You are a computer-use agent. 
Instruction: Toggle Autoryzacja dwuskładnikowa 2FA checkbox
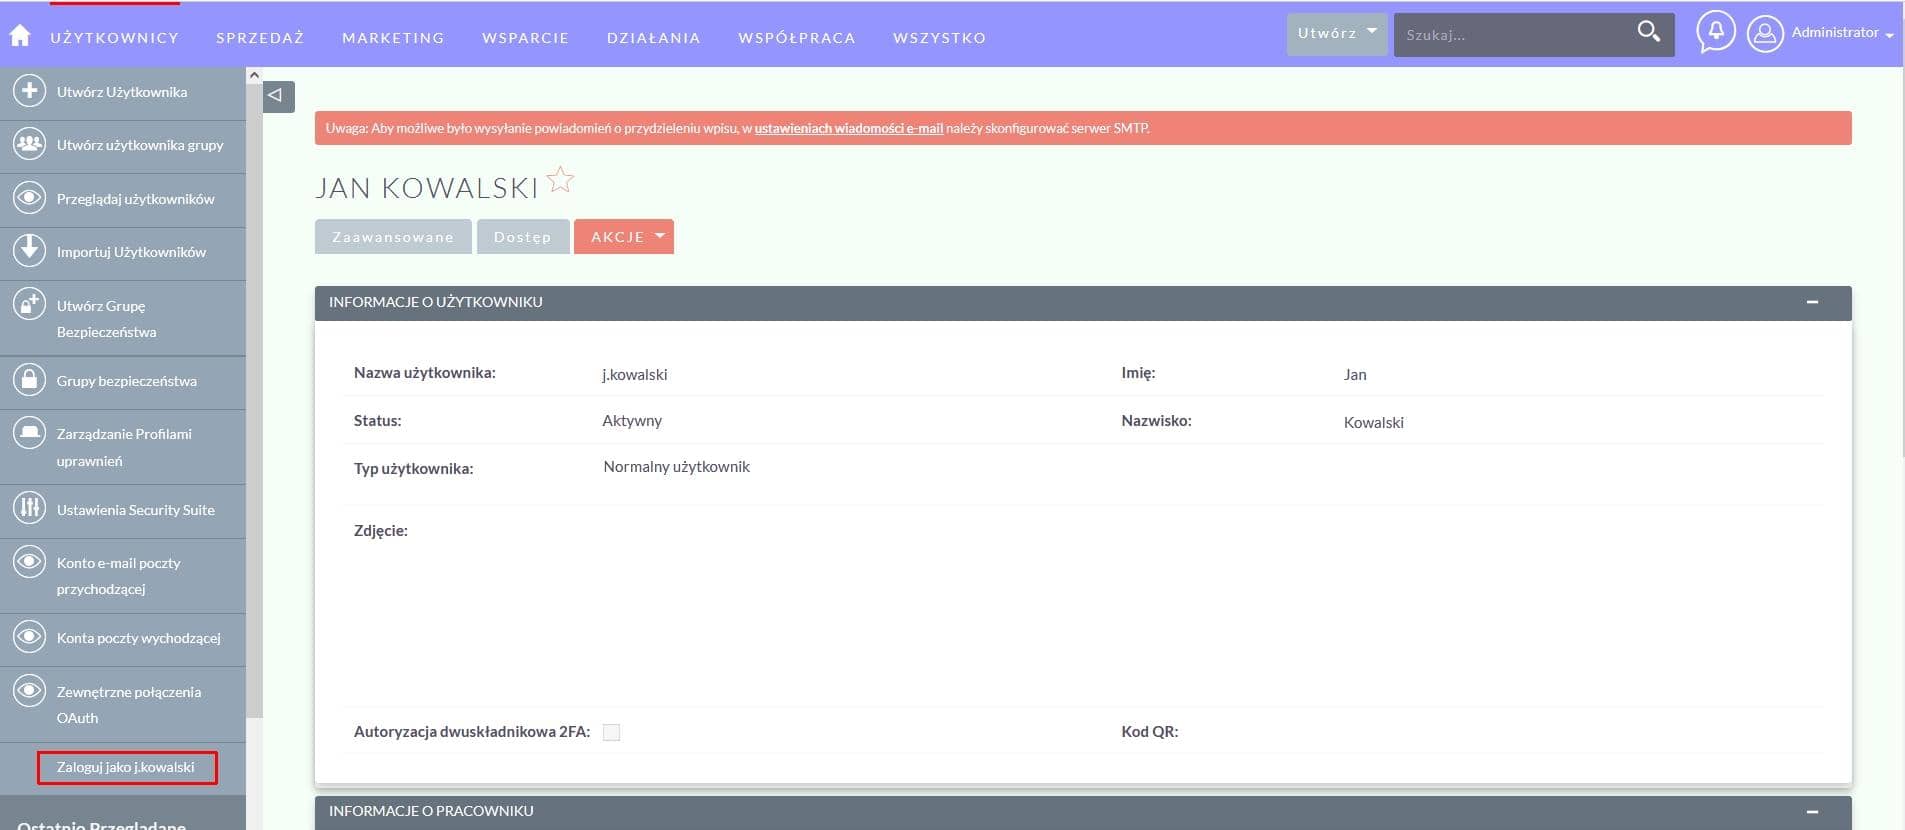tap(612, 733)
